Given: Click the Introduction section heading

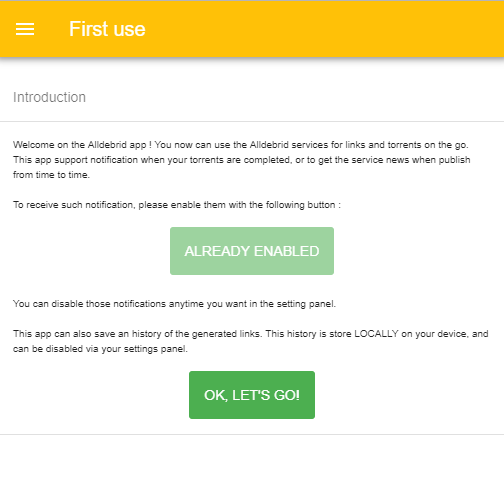Looking at the screenshot, I should [x=49, y=97].
